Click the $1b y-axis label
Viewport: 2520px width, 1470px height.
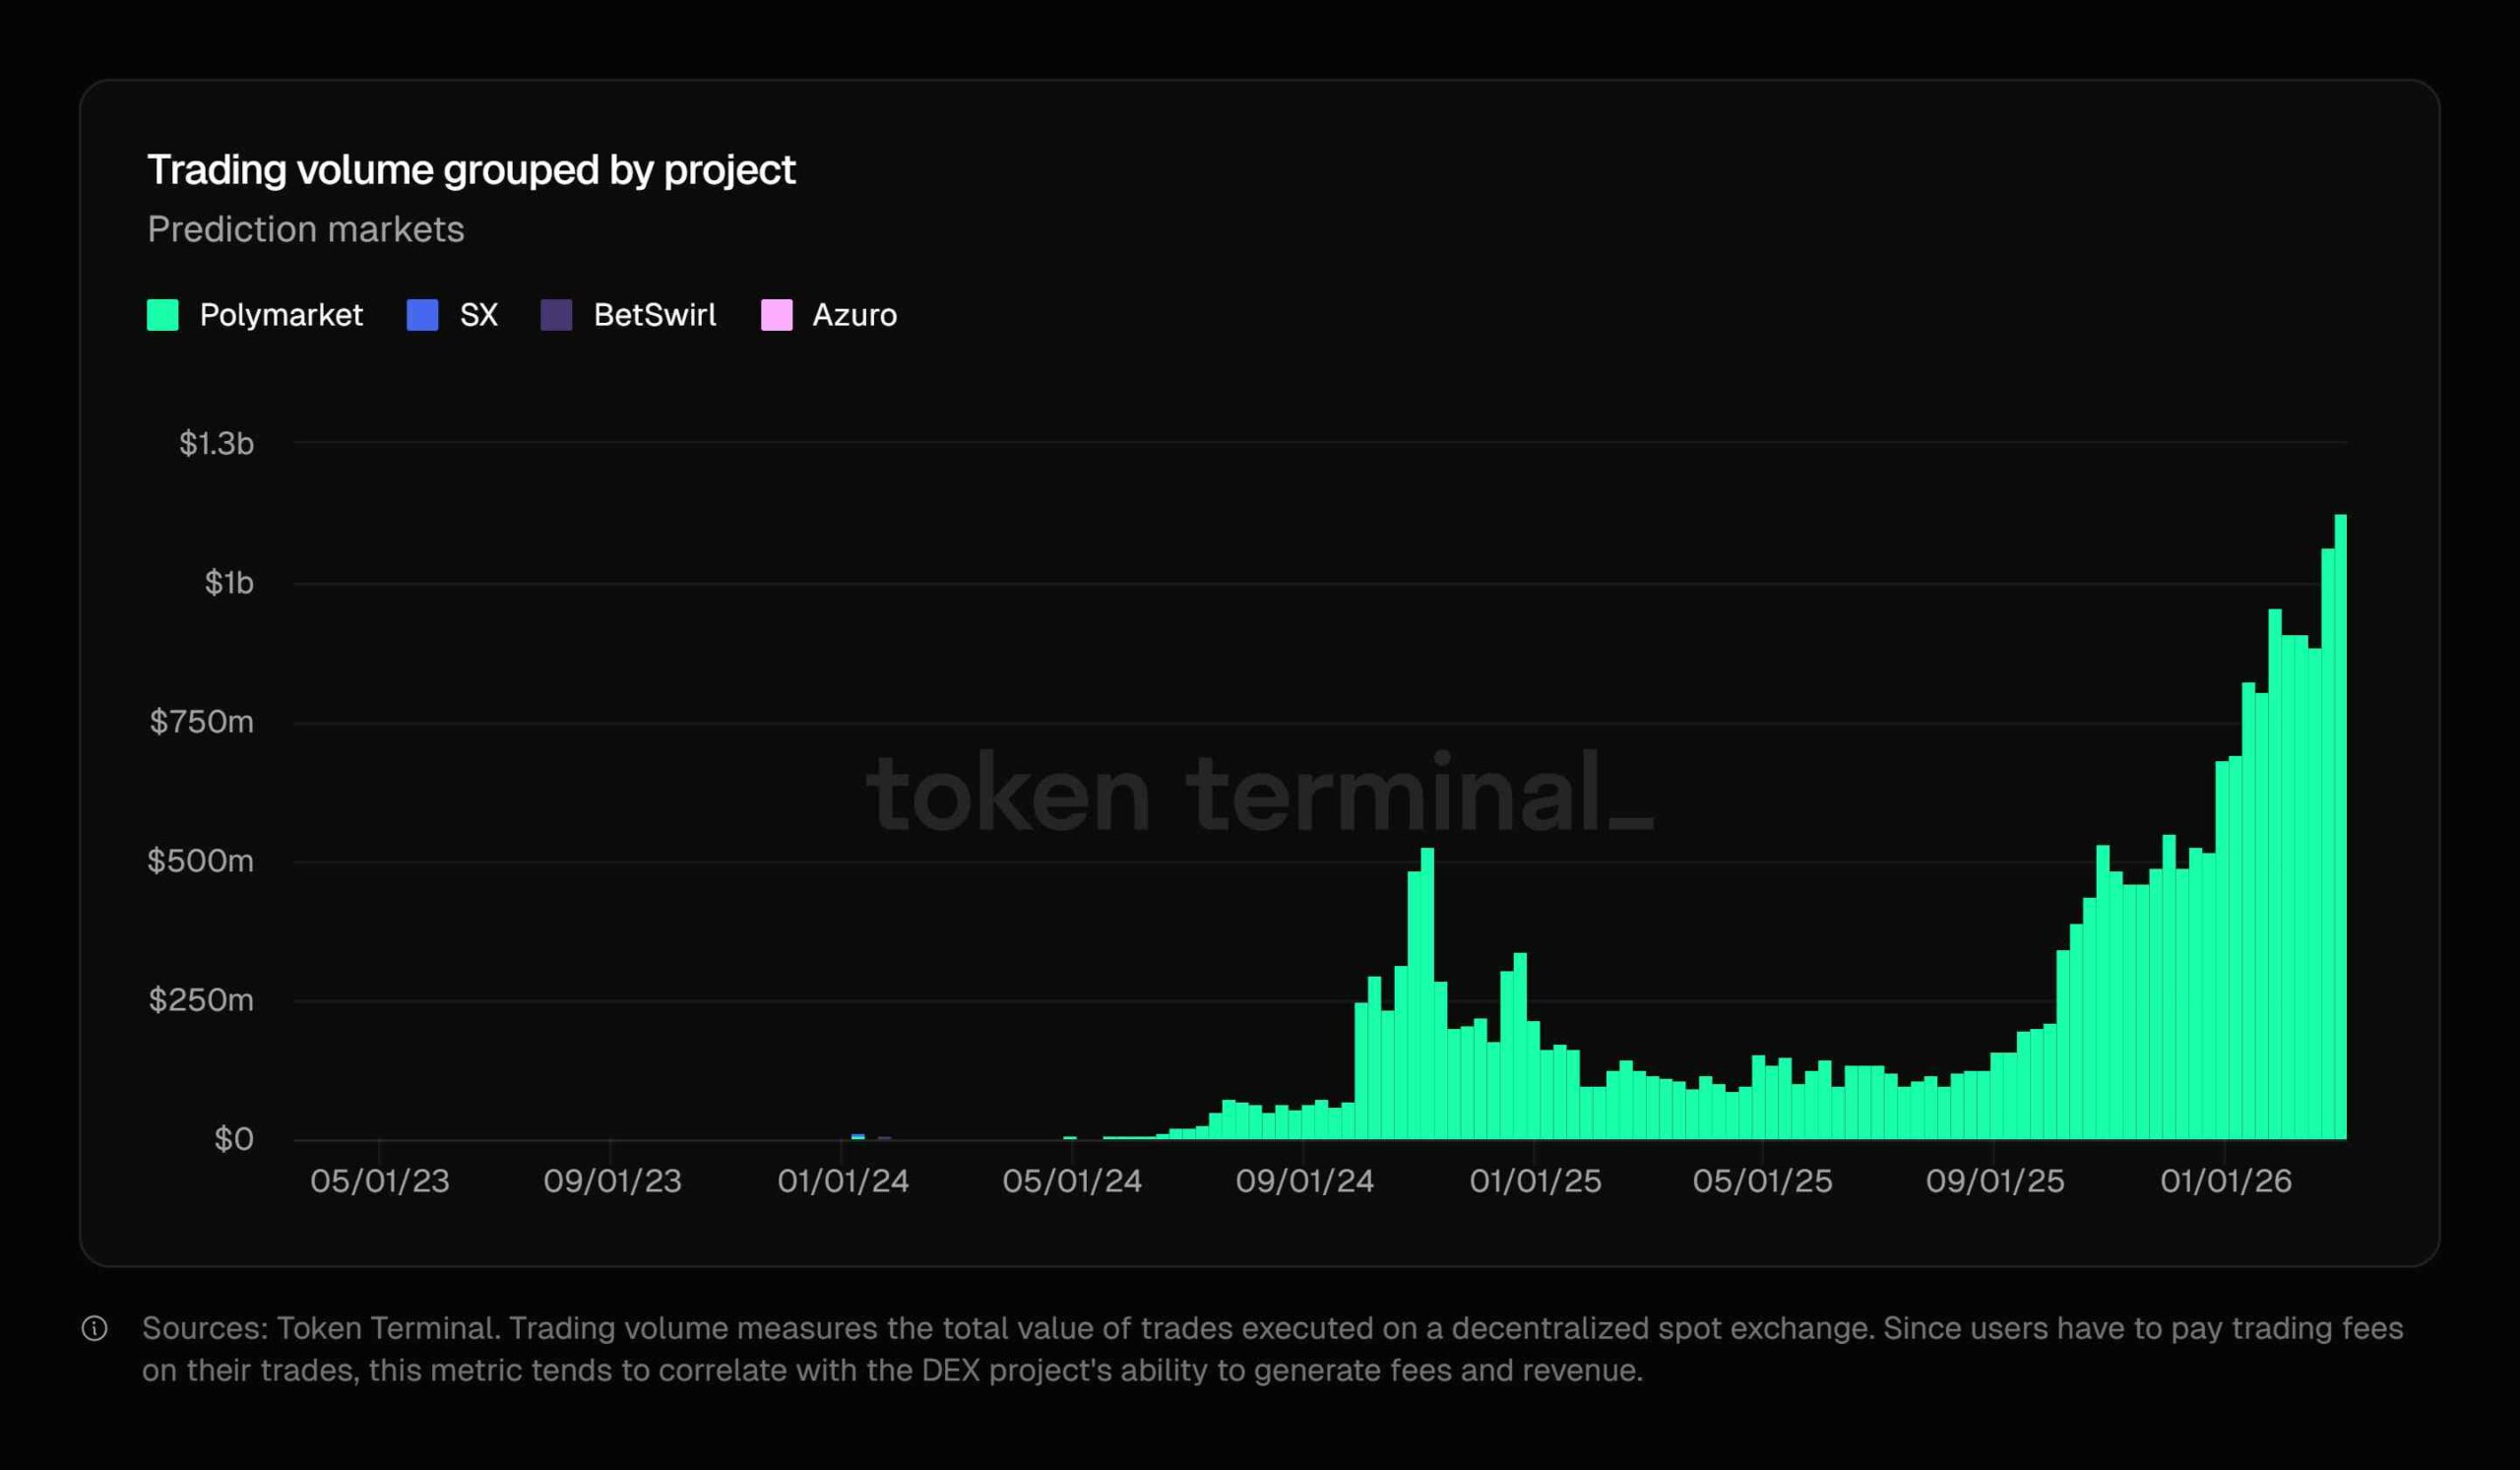[229, 583]
